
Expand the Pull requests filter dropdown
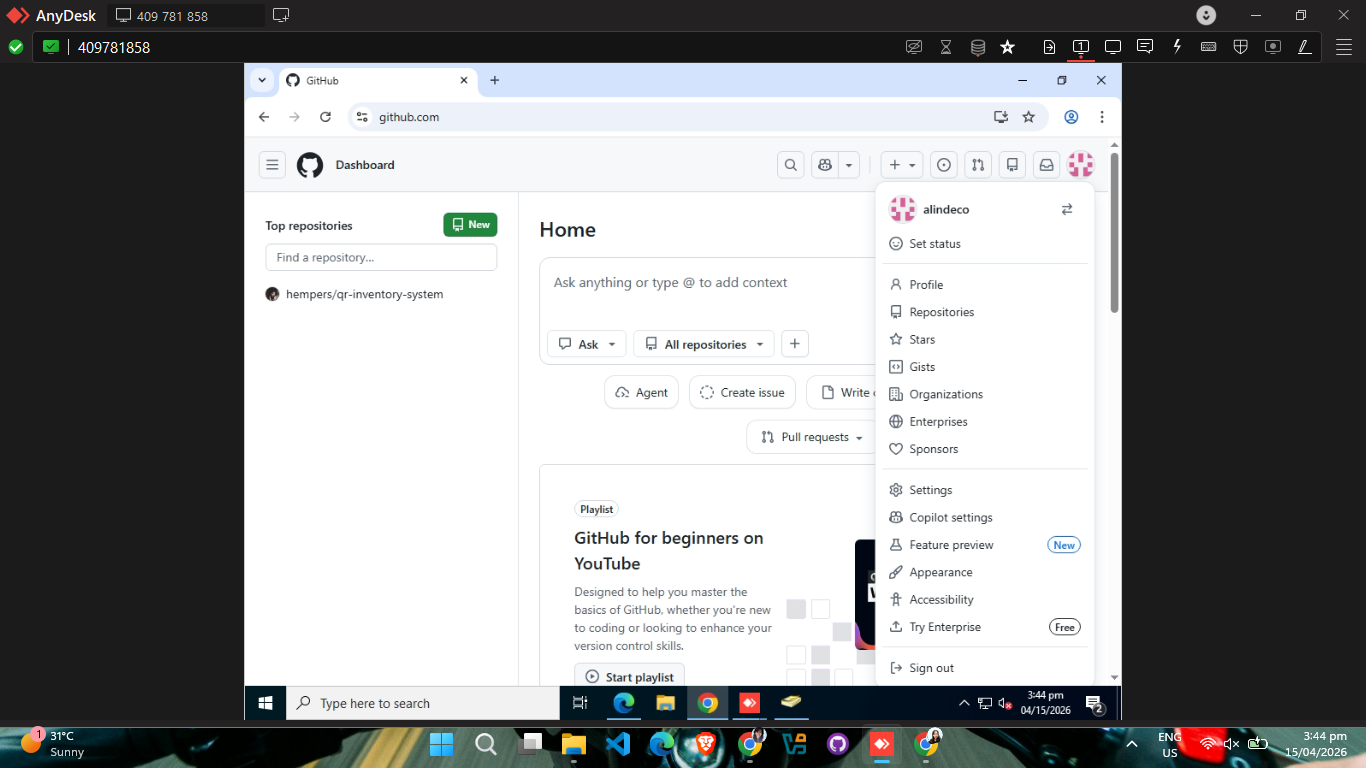coord(812,437)
